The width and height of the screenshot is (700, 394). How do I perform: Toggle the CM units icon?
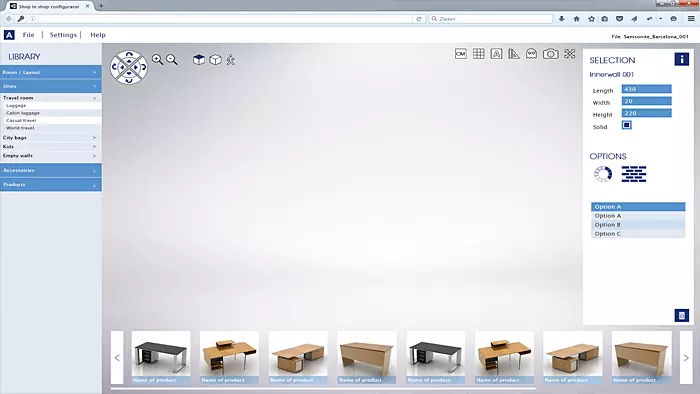[x=461, y=54]
